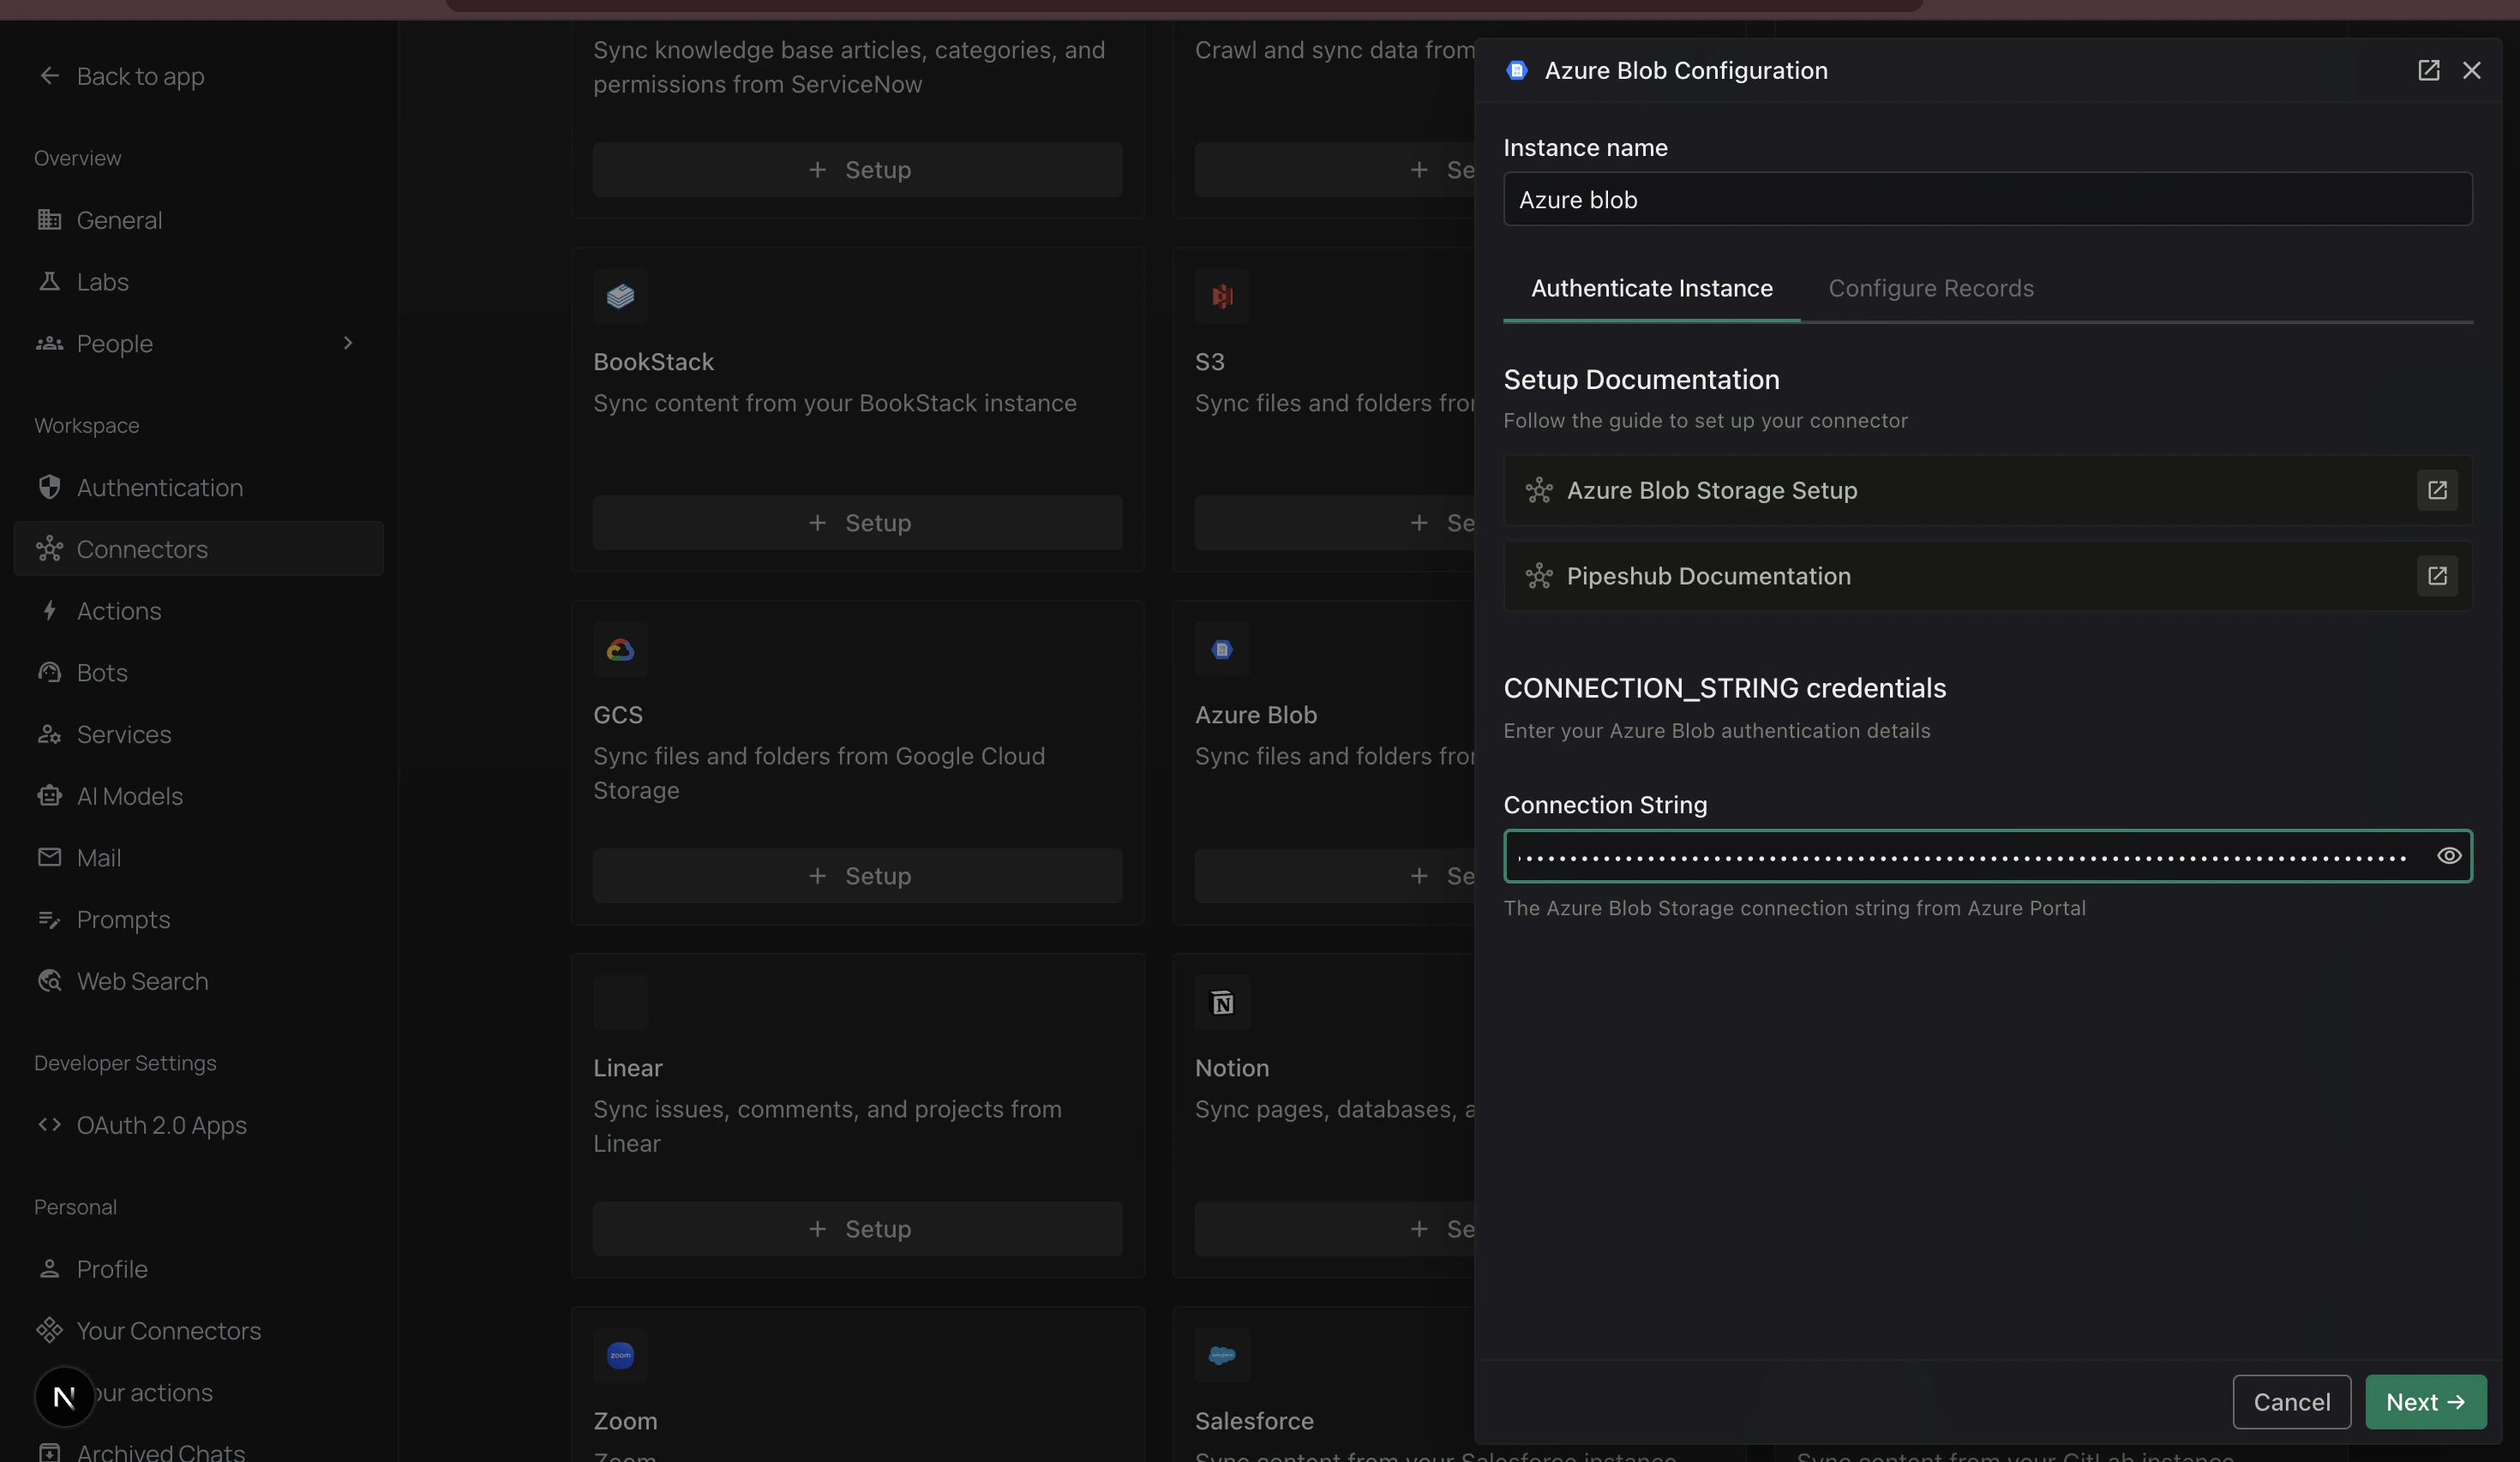Click Setup for Linear connector
The image size is (2520, 1462).
click(x=857, y=1228)
